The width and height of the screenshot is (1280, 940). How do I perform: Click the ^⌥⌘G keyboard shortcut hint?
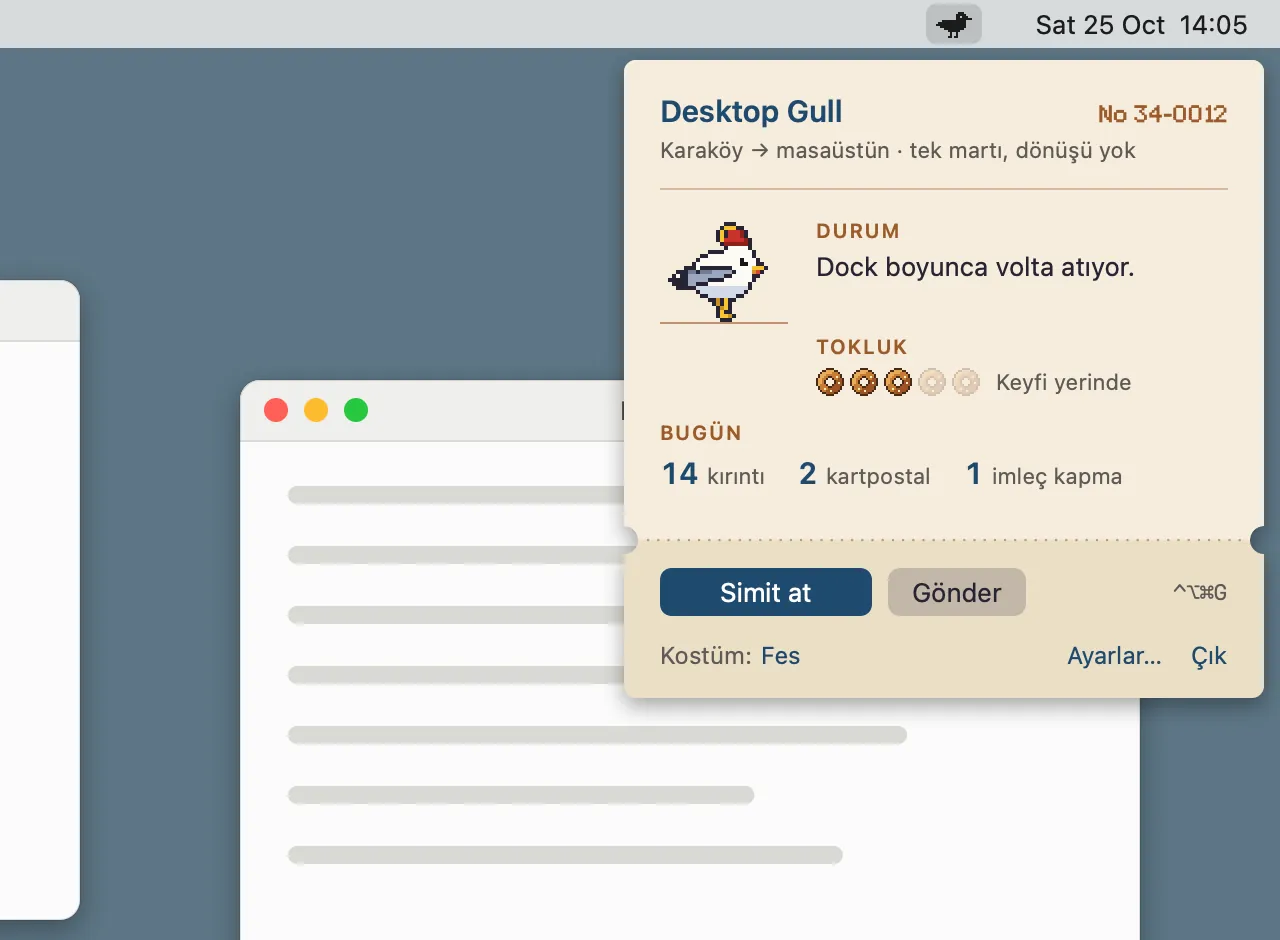[1200, 593]
